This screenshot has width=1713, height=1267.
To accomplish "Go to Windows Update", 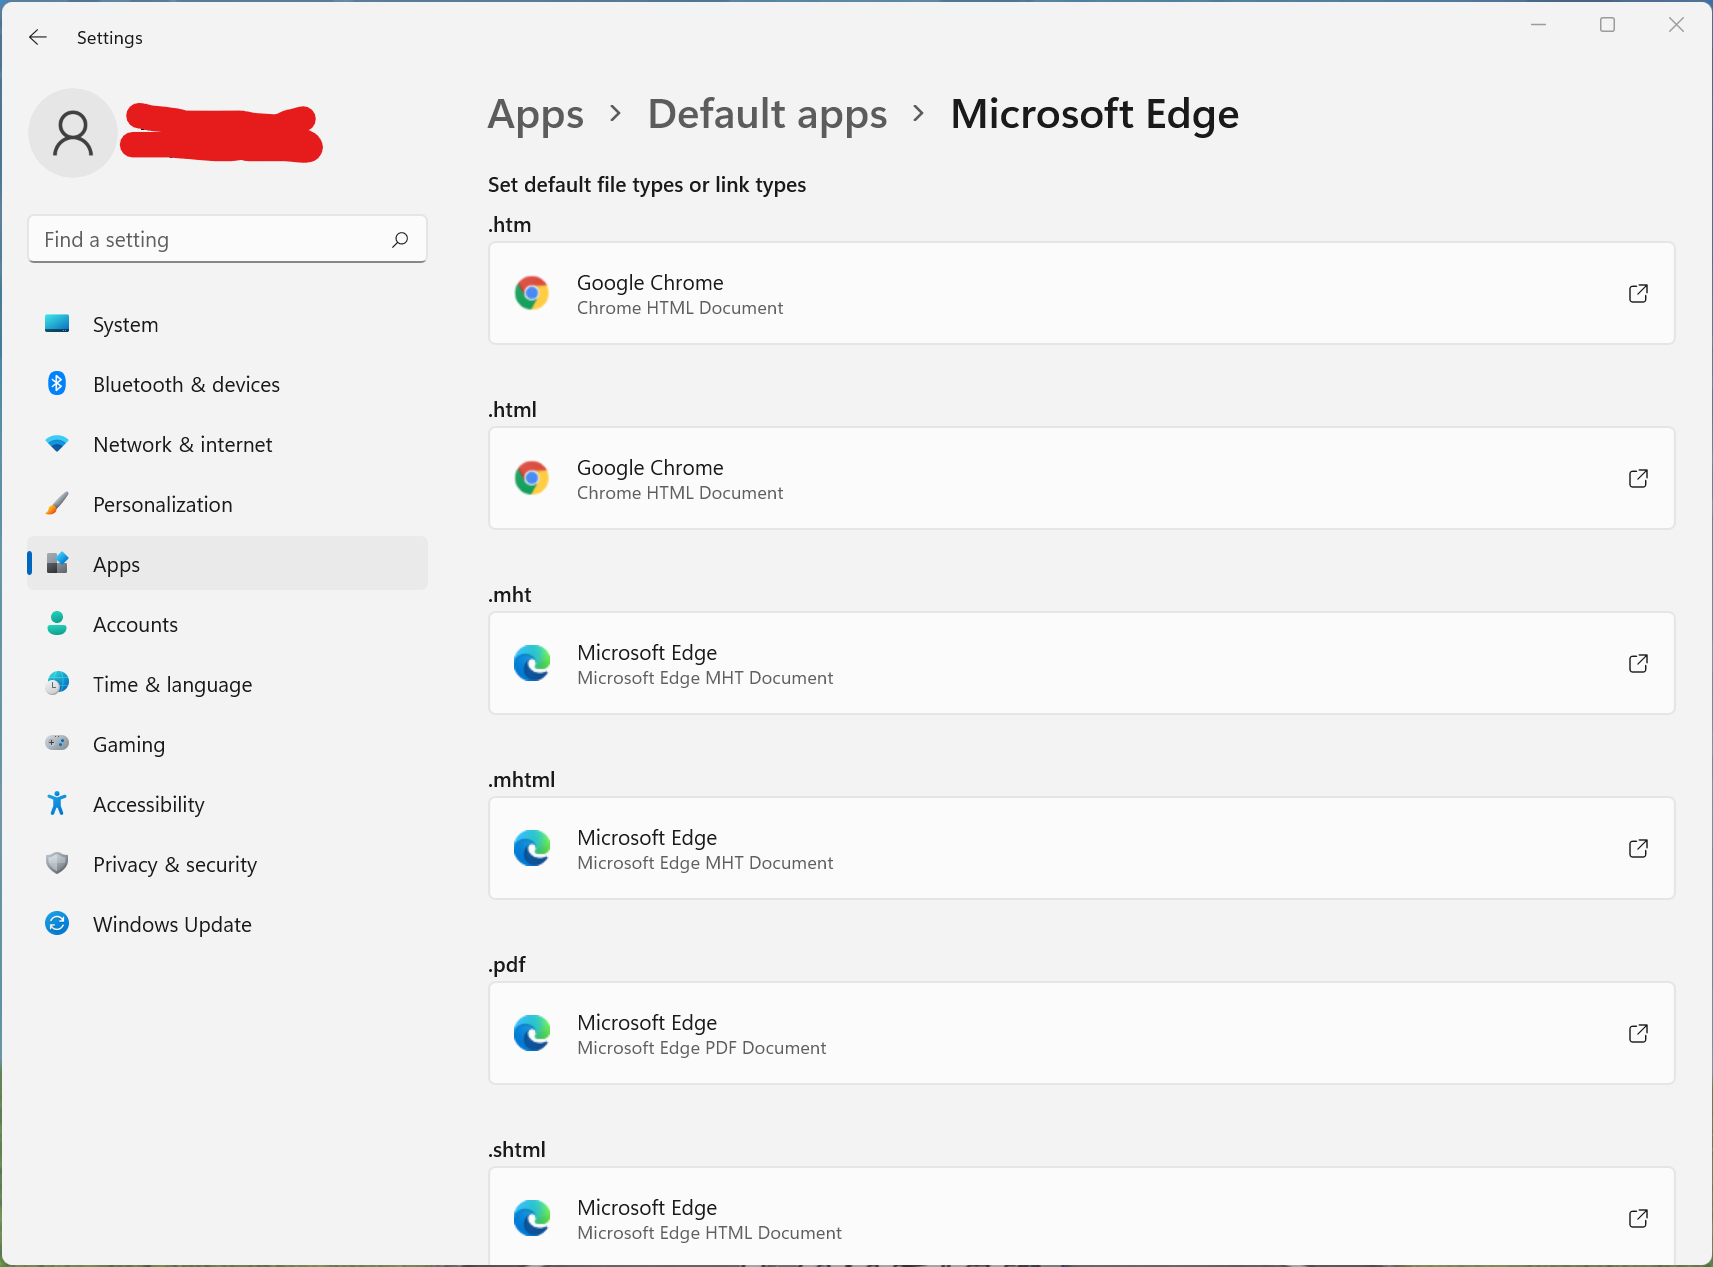I will point(228,924).
